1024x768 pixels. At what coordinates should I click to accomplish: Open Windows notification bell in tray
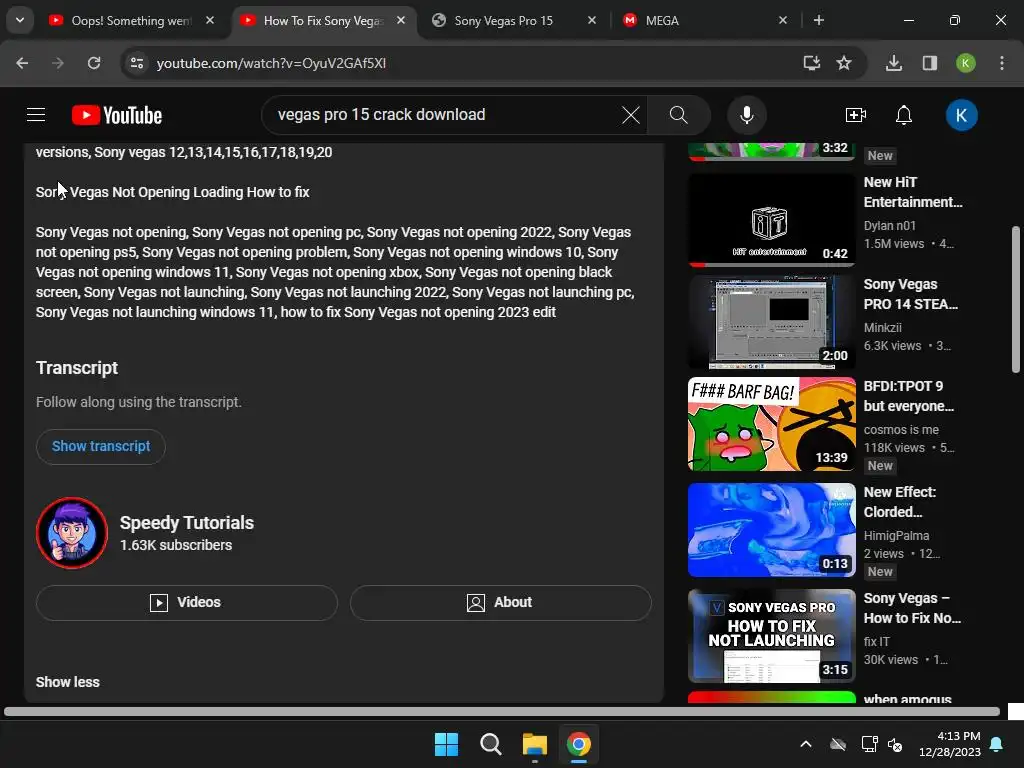click(x=997, y=744)
